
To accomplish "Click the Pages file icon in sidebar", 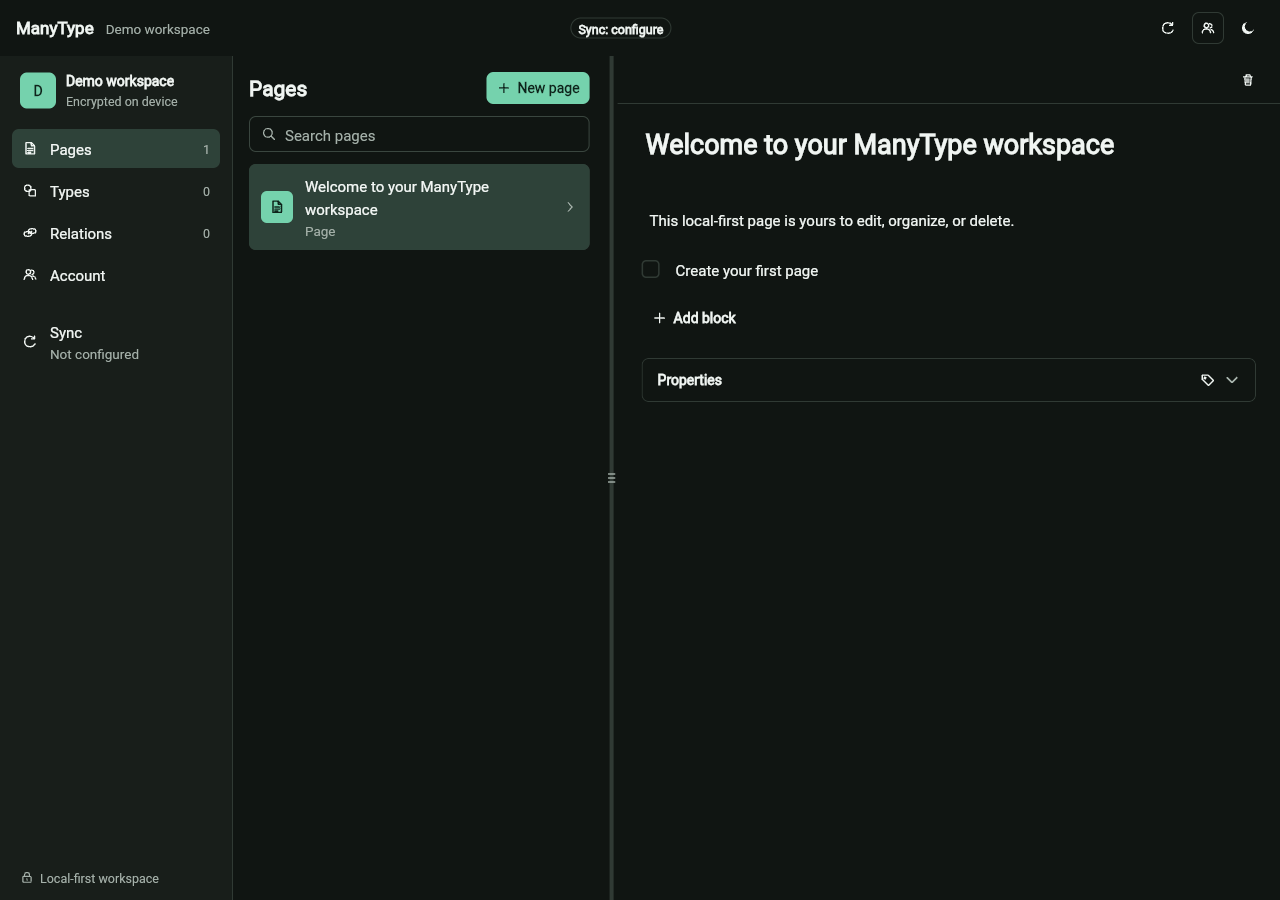I will (30, 149).
